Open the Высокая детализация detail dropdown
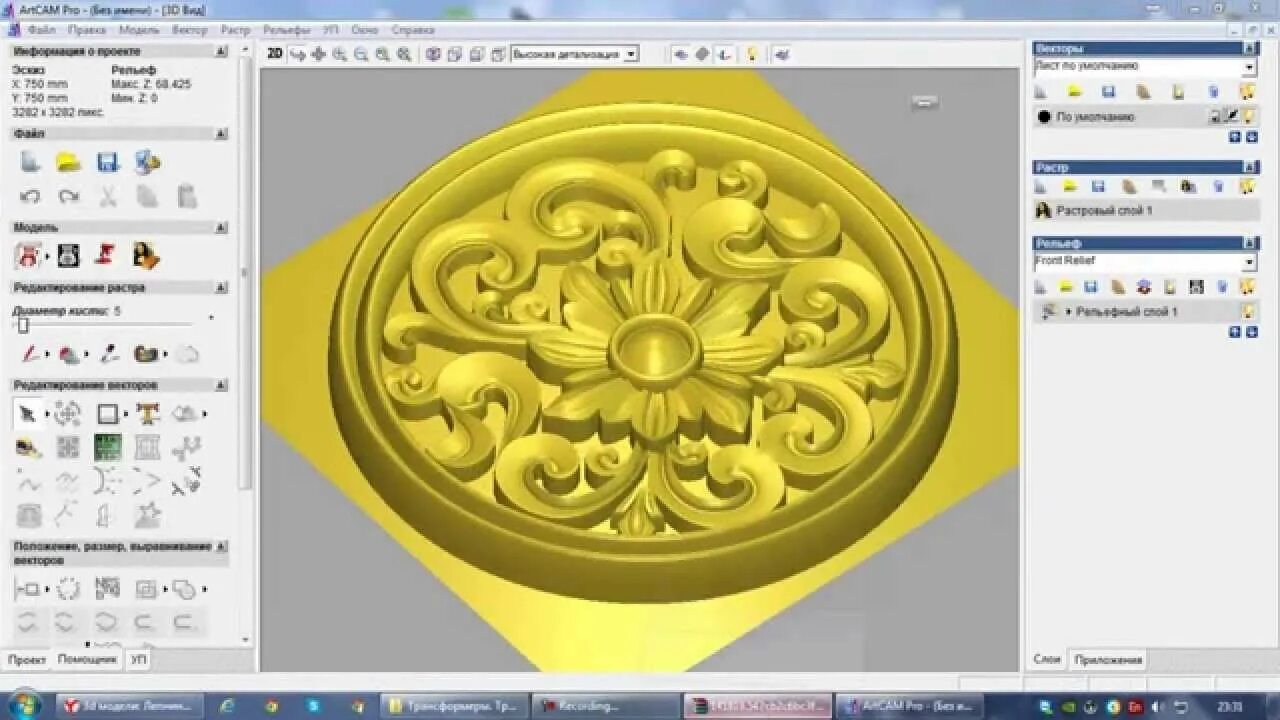This screenshot has width=1280, height=720. pos(631,55)
